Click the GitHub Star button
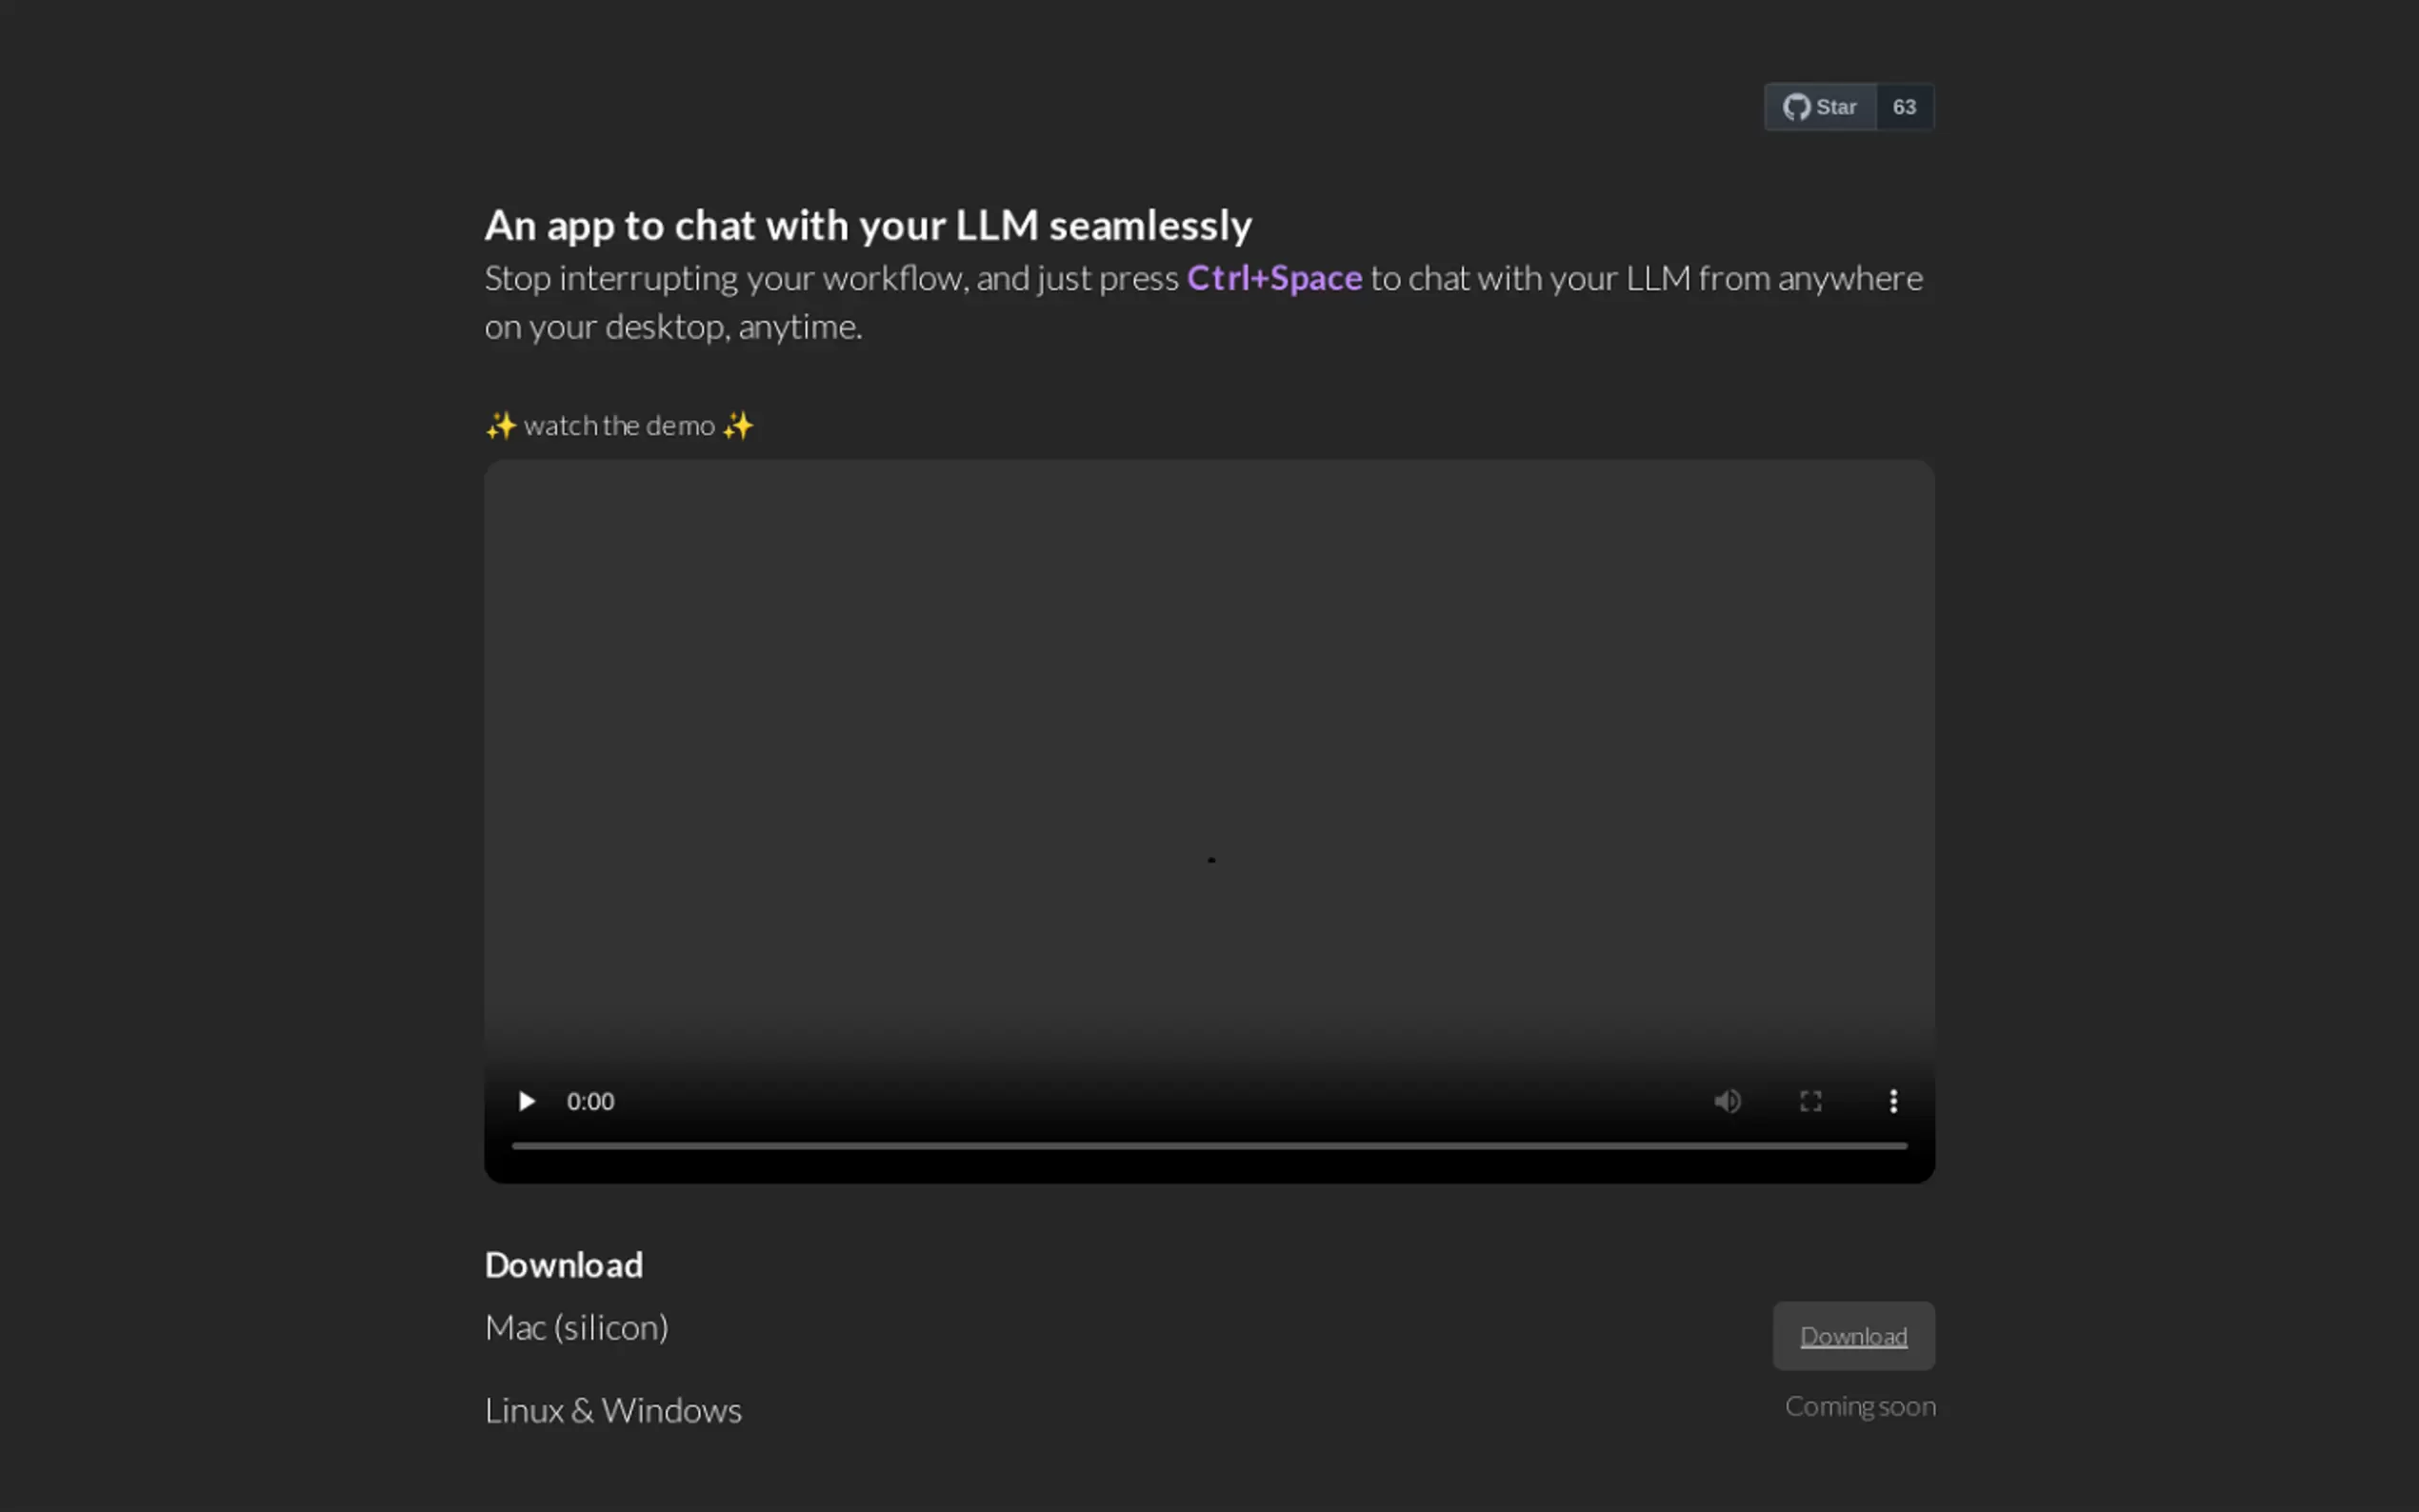2419x1512 pixels. [1820, 107]
